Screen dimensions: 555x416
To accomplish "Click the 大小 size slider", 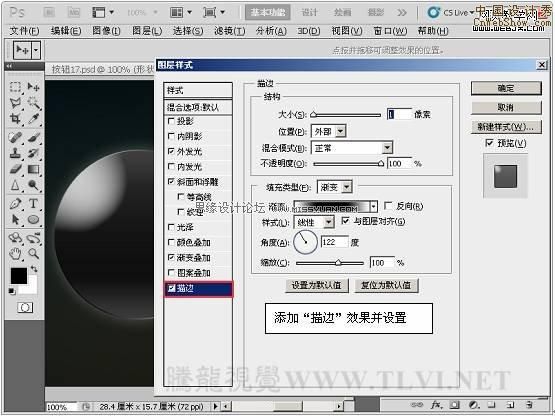I will tap(345, 115).
